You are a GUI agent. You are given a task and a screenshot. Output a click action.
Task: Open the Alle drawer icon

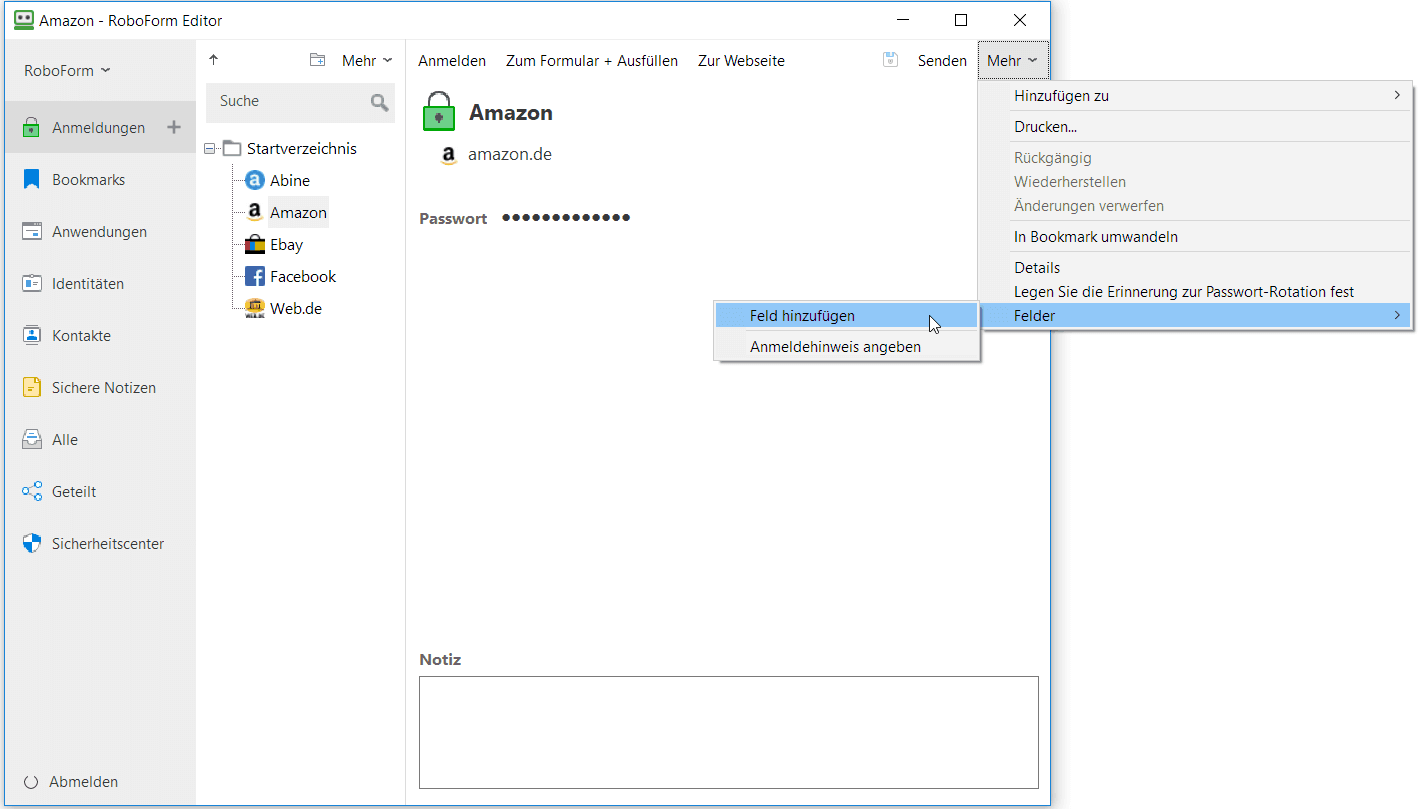click(31, 440)
